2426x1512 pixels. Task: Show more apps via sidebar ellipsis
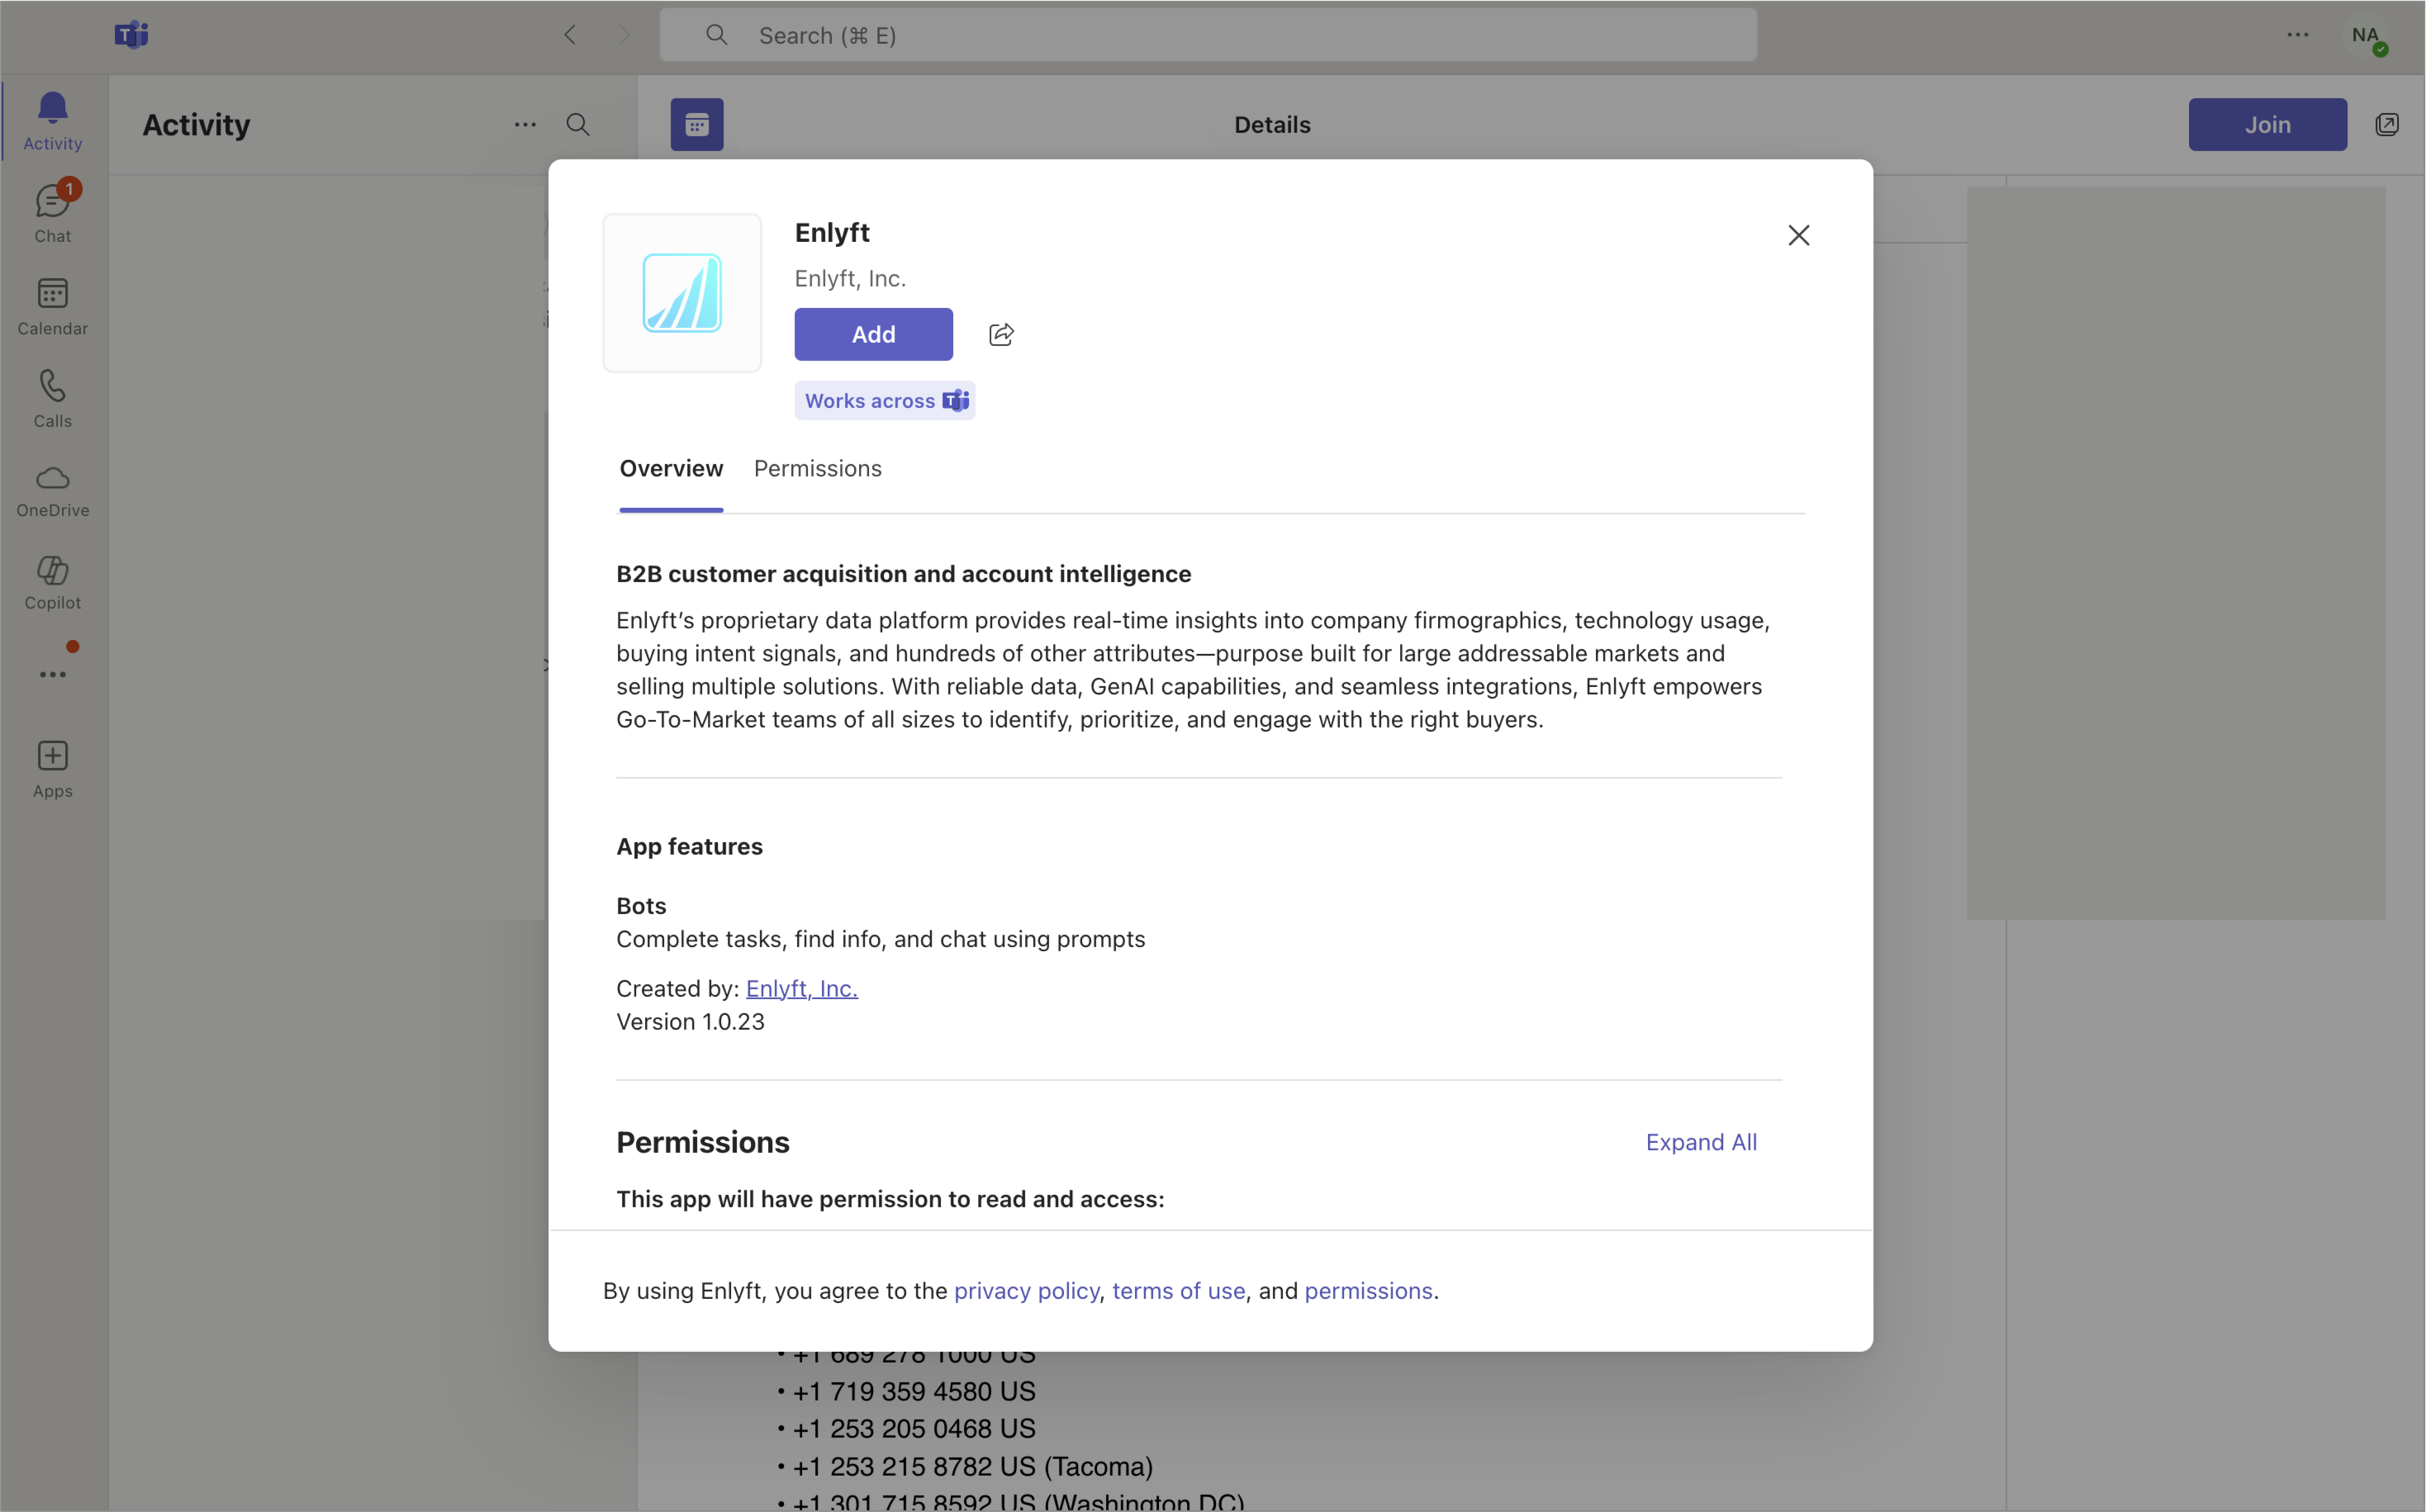(53, 674)
